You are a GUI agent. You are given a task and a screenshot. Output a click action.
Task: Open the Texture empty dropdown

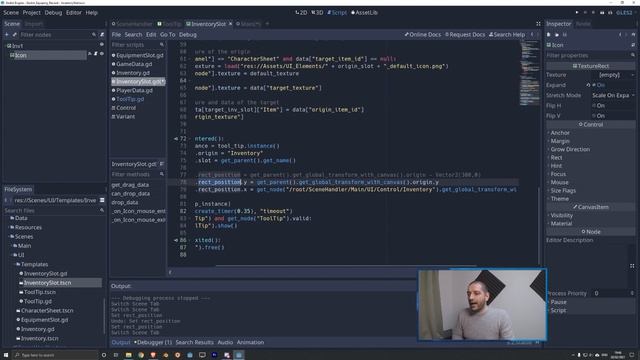(x=612, y=75)
